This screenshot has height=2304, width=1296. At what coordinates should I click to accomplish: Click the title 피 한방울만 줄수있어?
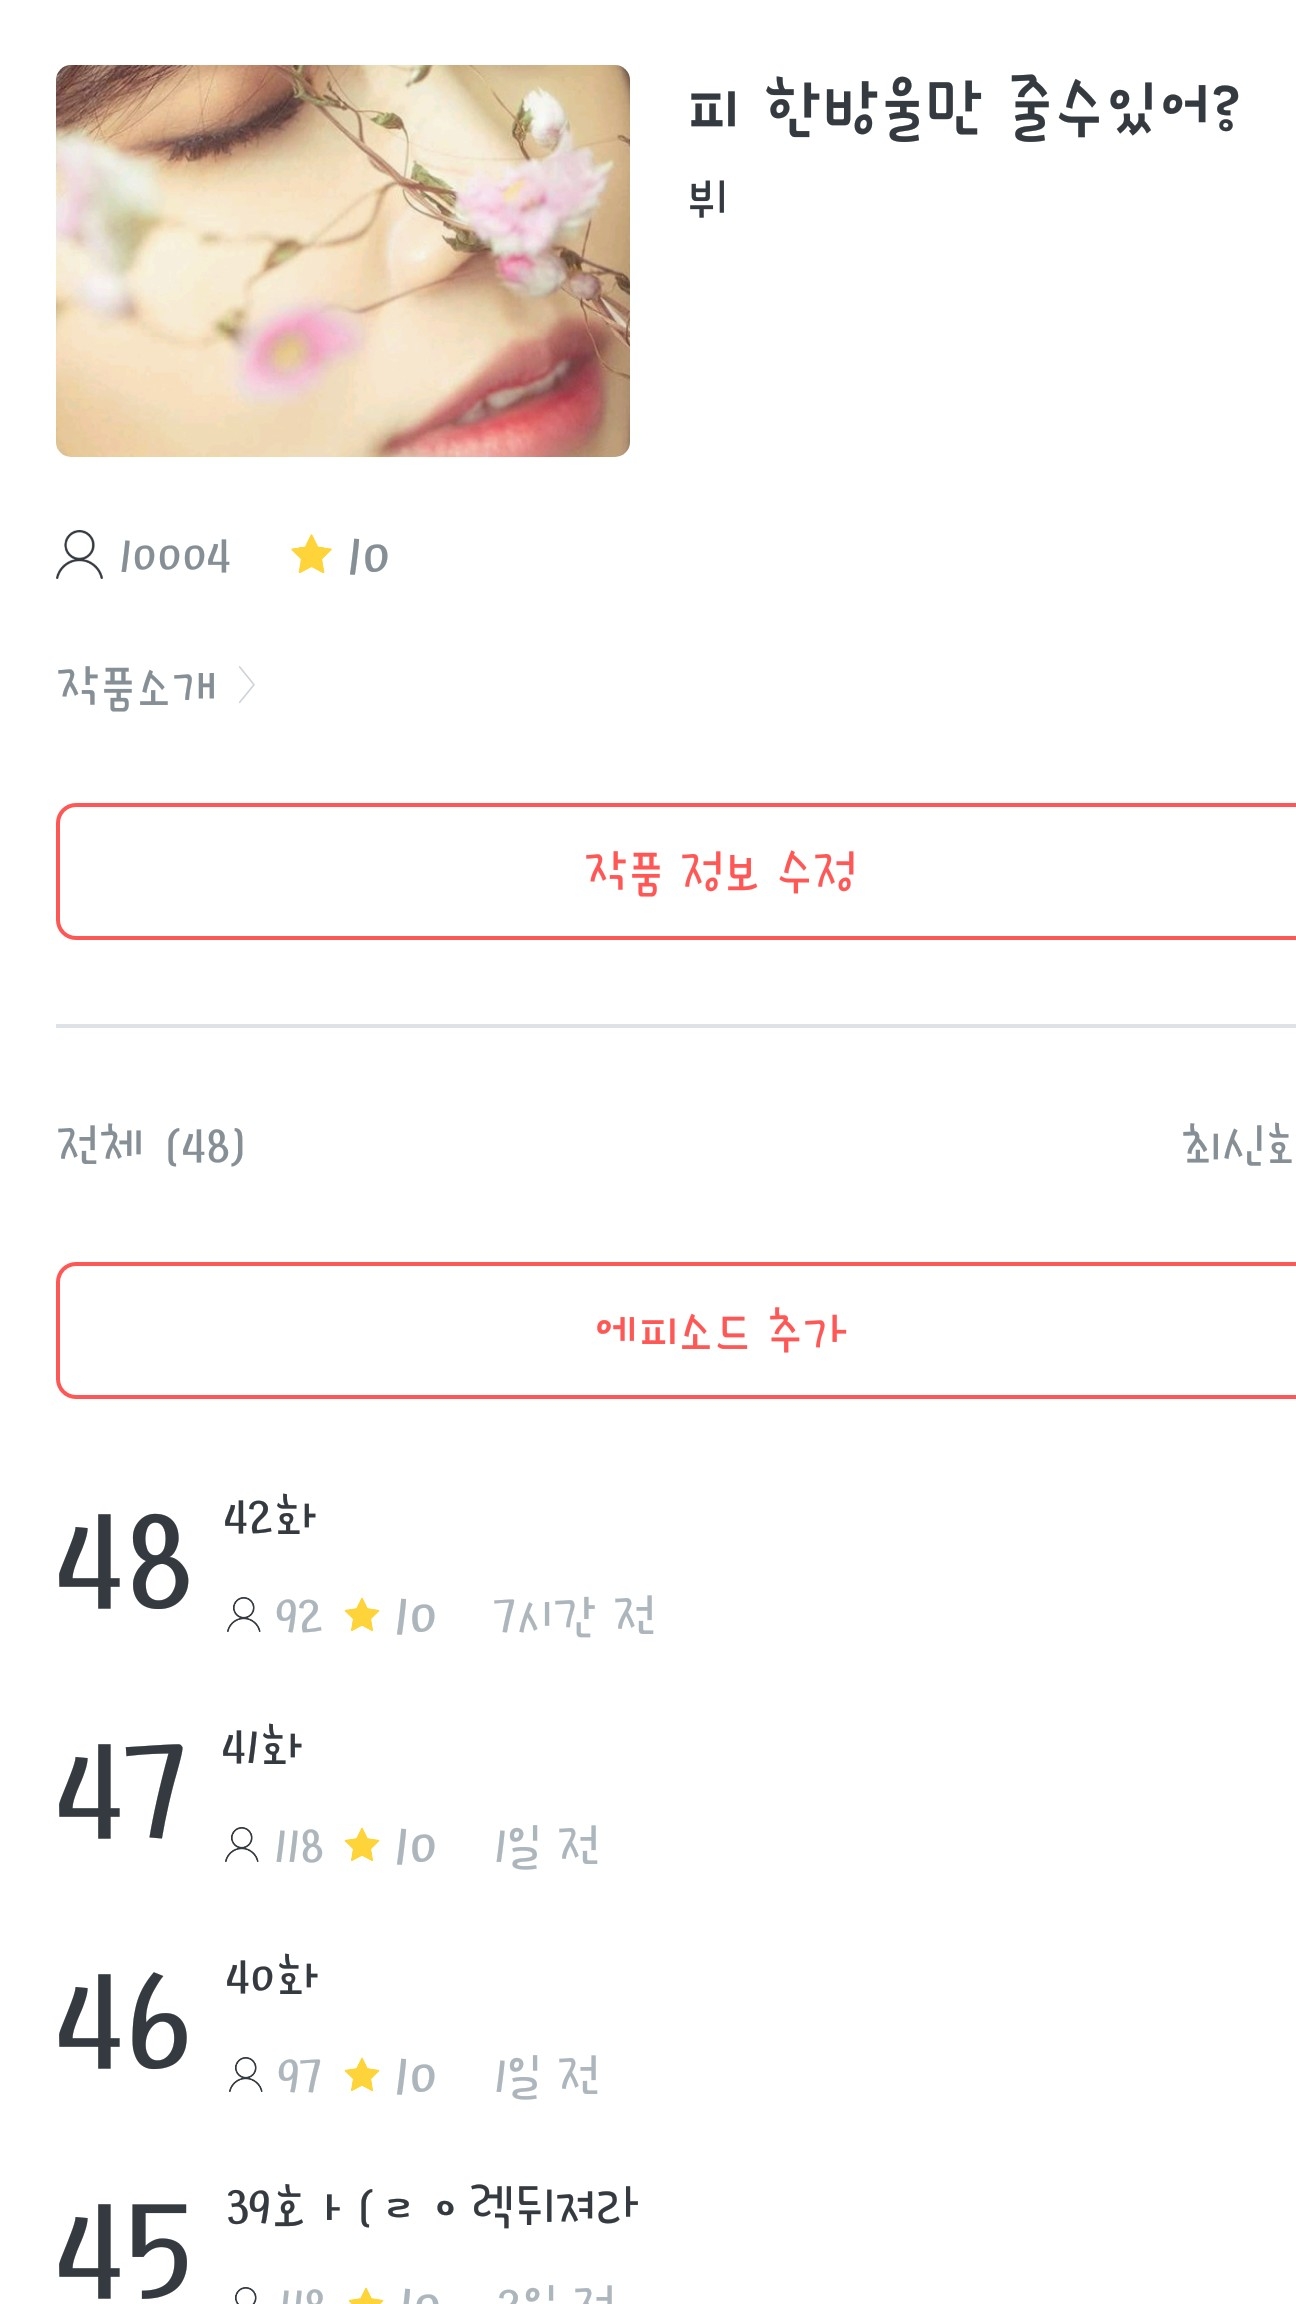(x=963, y=109)
